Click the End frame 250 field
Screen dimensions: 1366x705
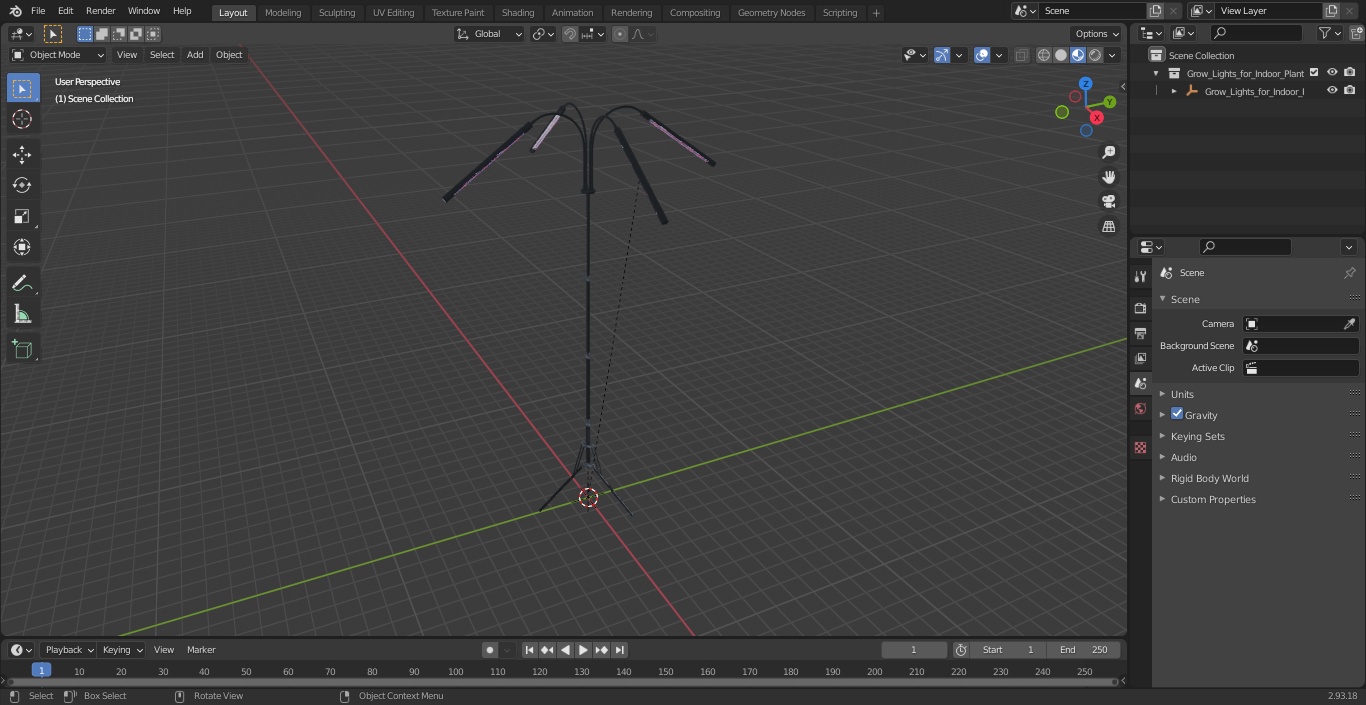(x=1084, y=650)
